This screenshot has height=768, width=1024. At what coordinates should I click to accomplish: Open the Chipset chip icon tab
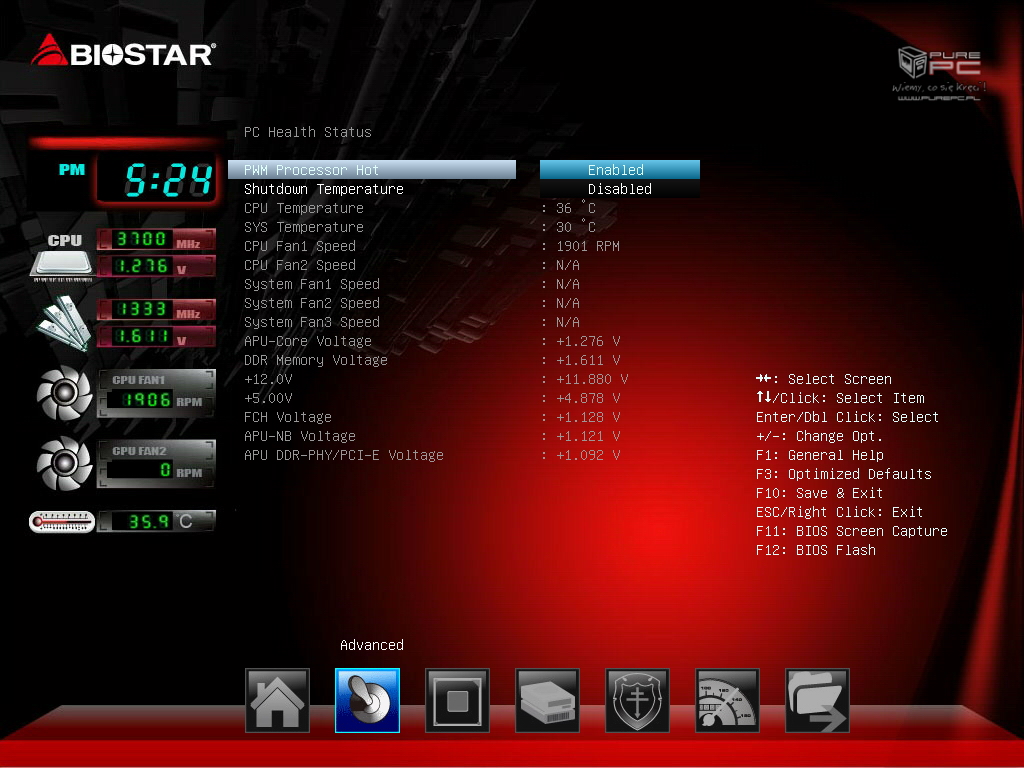click(457, 700)
